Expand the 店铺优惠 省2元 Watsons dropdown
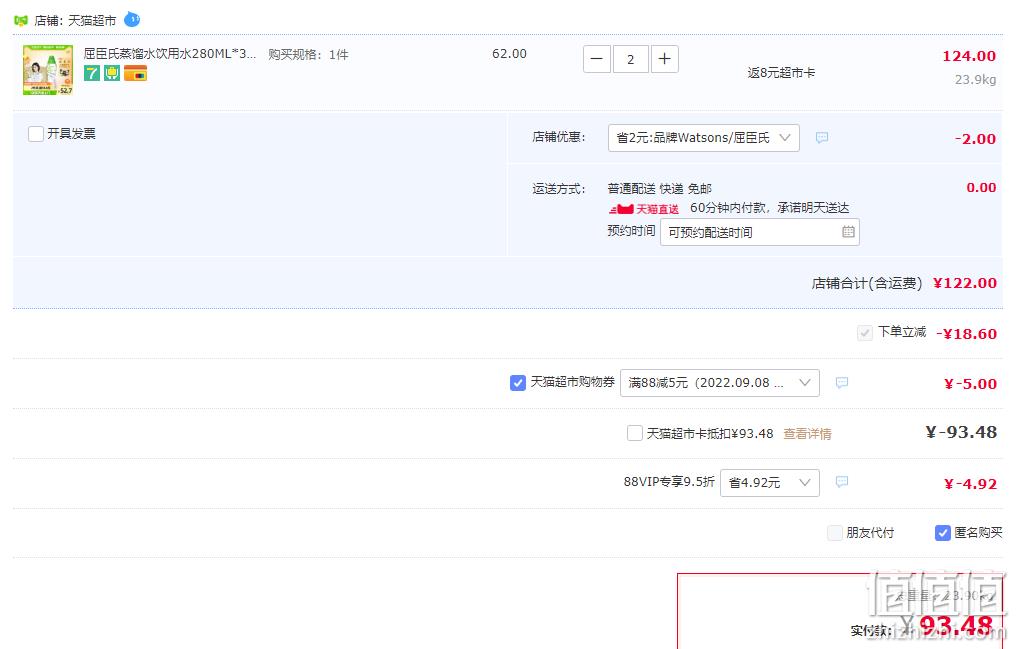Viewport: 1016px width, 649px height. [704, 138]
